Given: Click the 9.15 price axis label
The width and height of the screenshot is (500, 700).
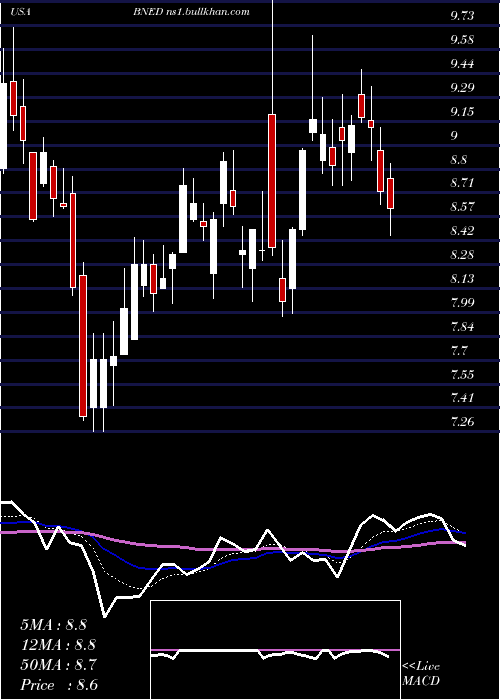Looking at the screenshot, I should [x=462, y=112].
